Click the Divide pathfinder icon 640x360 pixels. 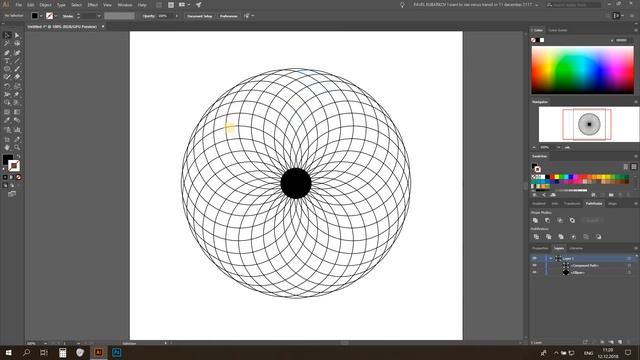[536, 237]
